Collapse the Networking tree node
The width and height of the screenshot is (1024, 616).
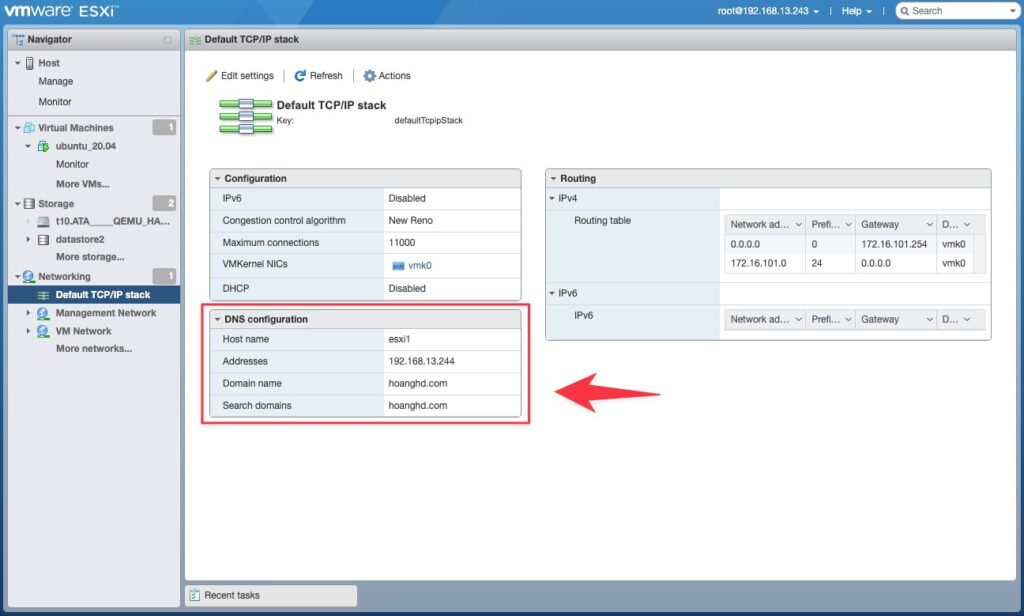[18, 277]
